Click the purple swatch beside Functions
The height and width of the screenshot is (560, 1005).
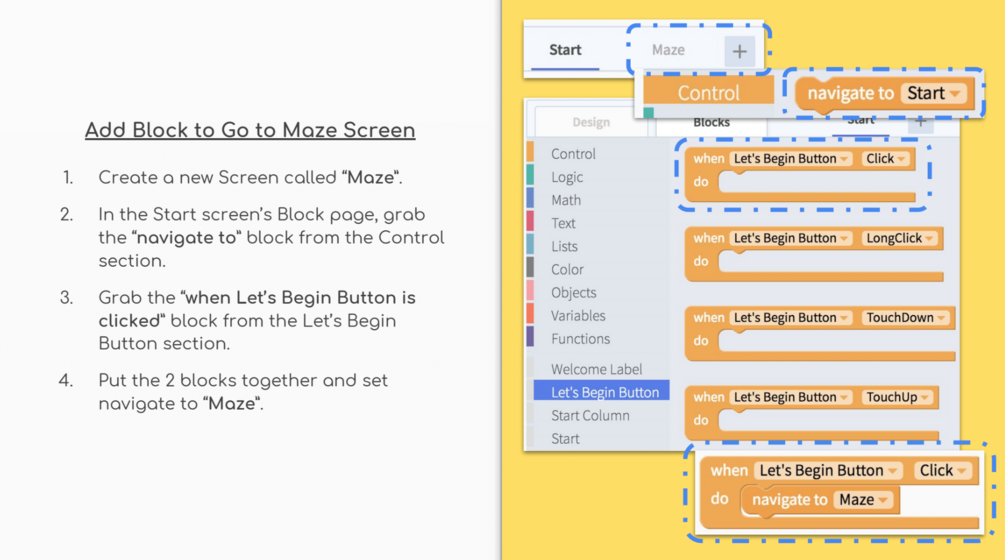pos(530,336)
